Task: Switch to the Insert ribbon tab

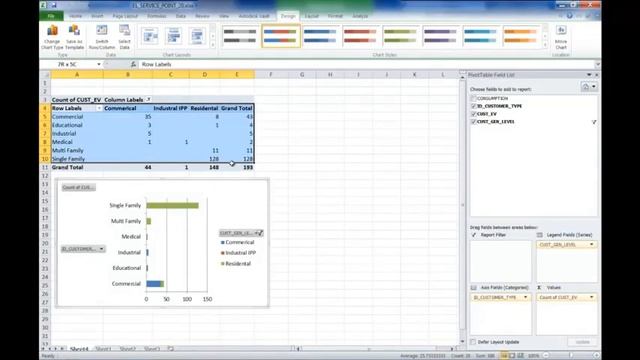Action: click(x=97, y=16)
